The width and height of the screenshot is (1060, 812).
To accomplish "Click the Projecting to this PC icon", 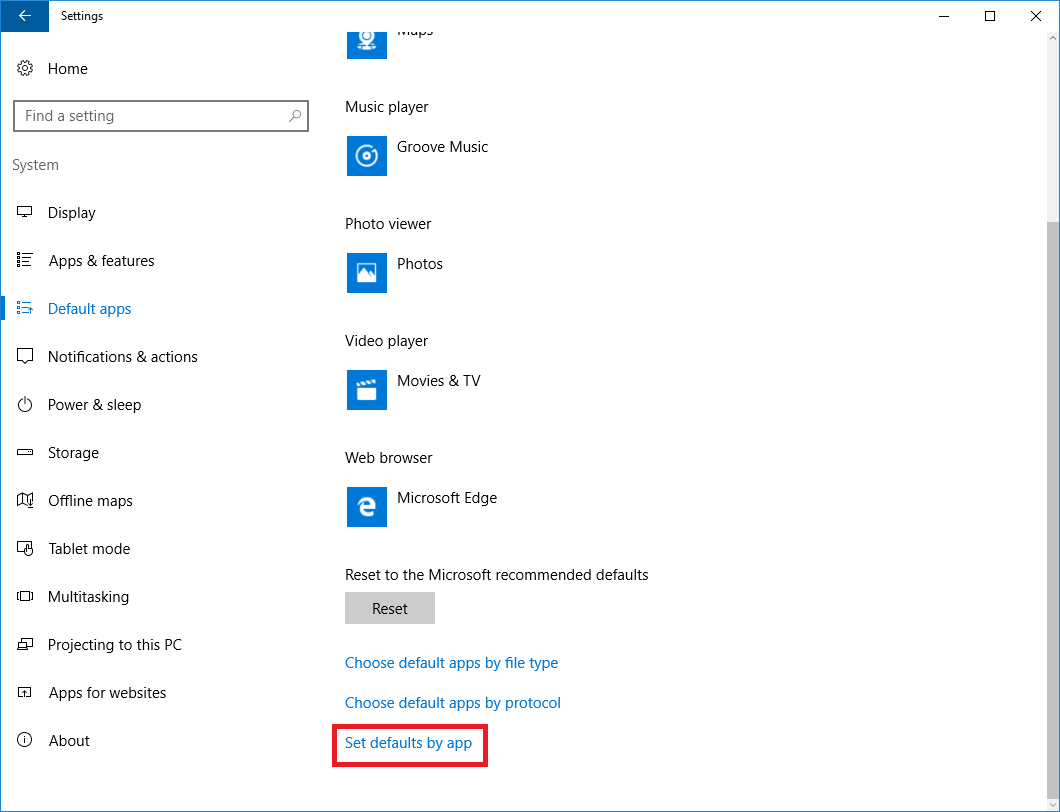I will (x=25, y=644).
